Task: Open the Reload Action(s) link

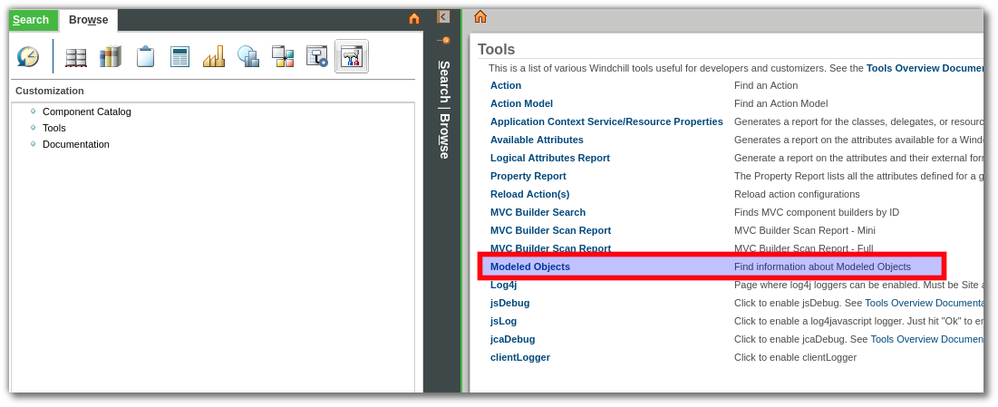Action: tap(530, 194)
